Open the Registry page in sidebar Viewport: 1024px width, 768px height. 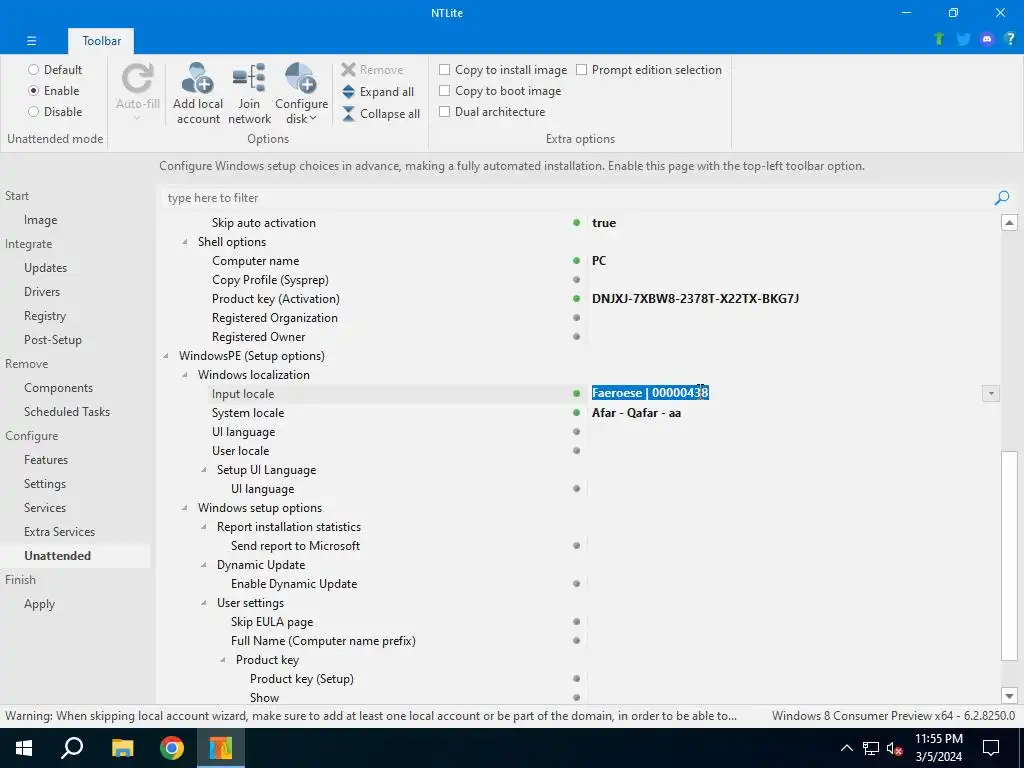coord(45,316)
